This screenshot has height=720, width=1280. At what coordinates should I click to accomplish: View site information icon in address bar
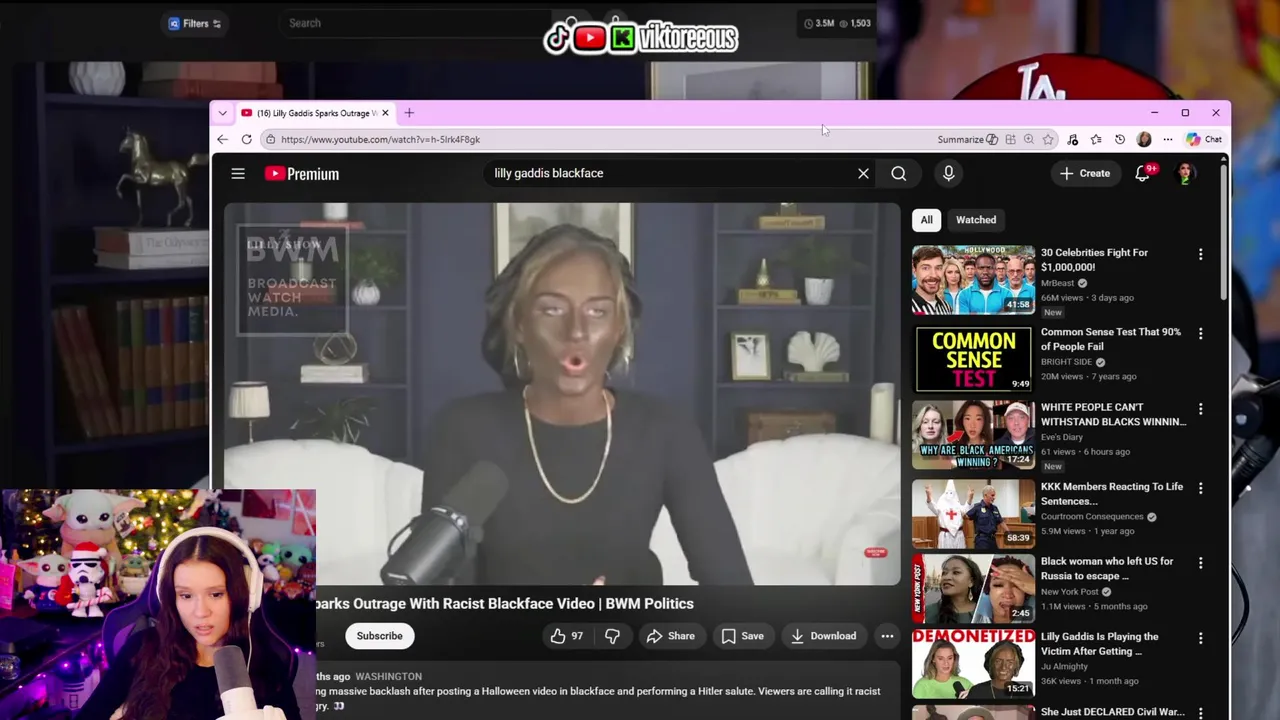tap(270, 140)
